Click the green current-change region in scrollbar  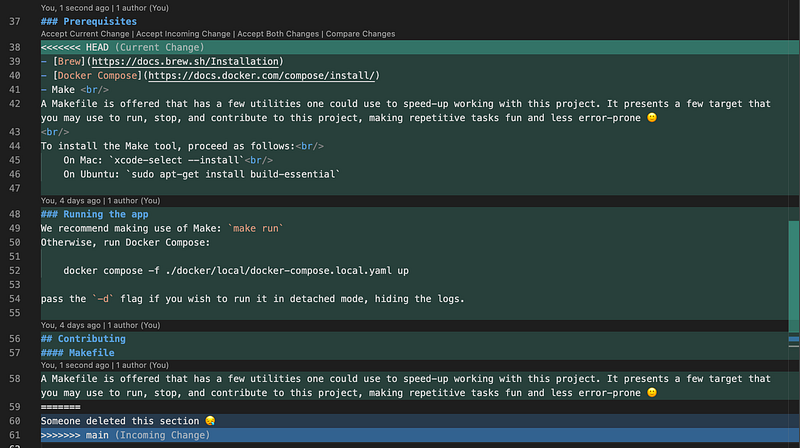[x=794, y=277]
